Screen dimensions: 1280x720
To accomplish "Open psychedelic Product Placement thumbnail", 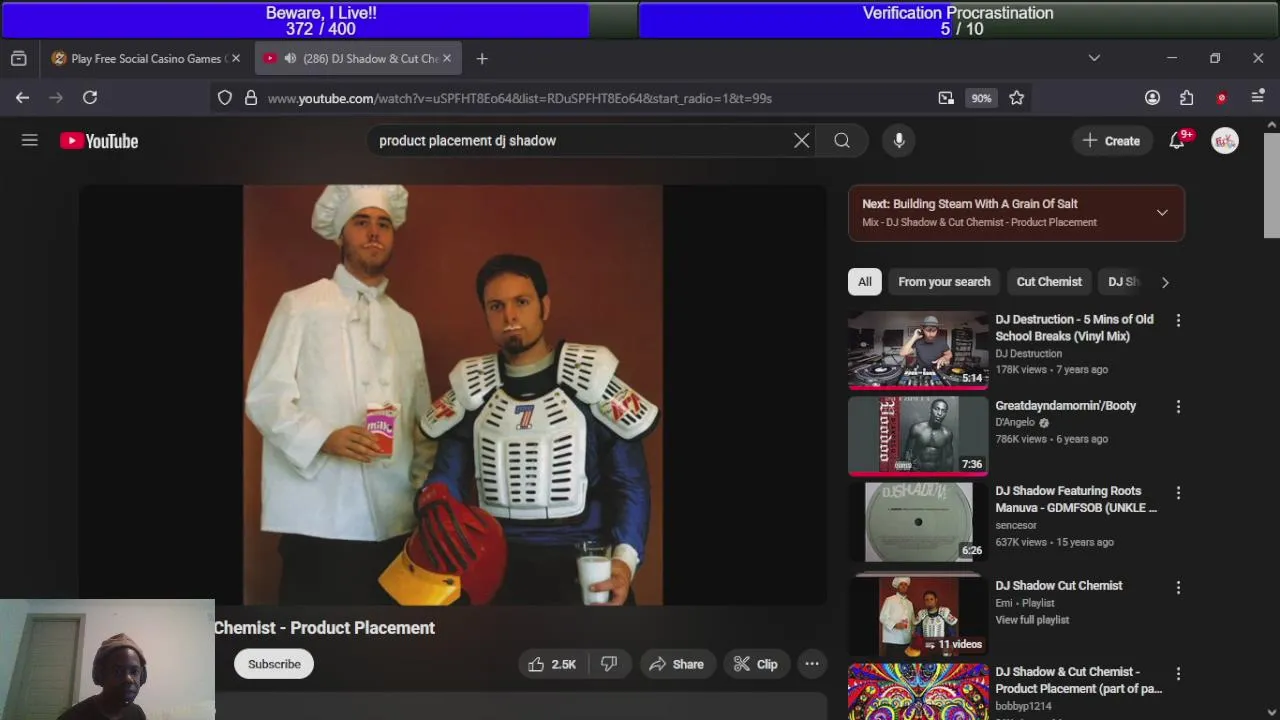I will [918, 692].
